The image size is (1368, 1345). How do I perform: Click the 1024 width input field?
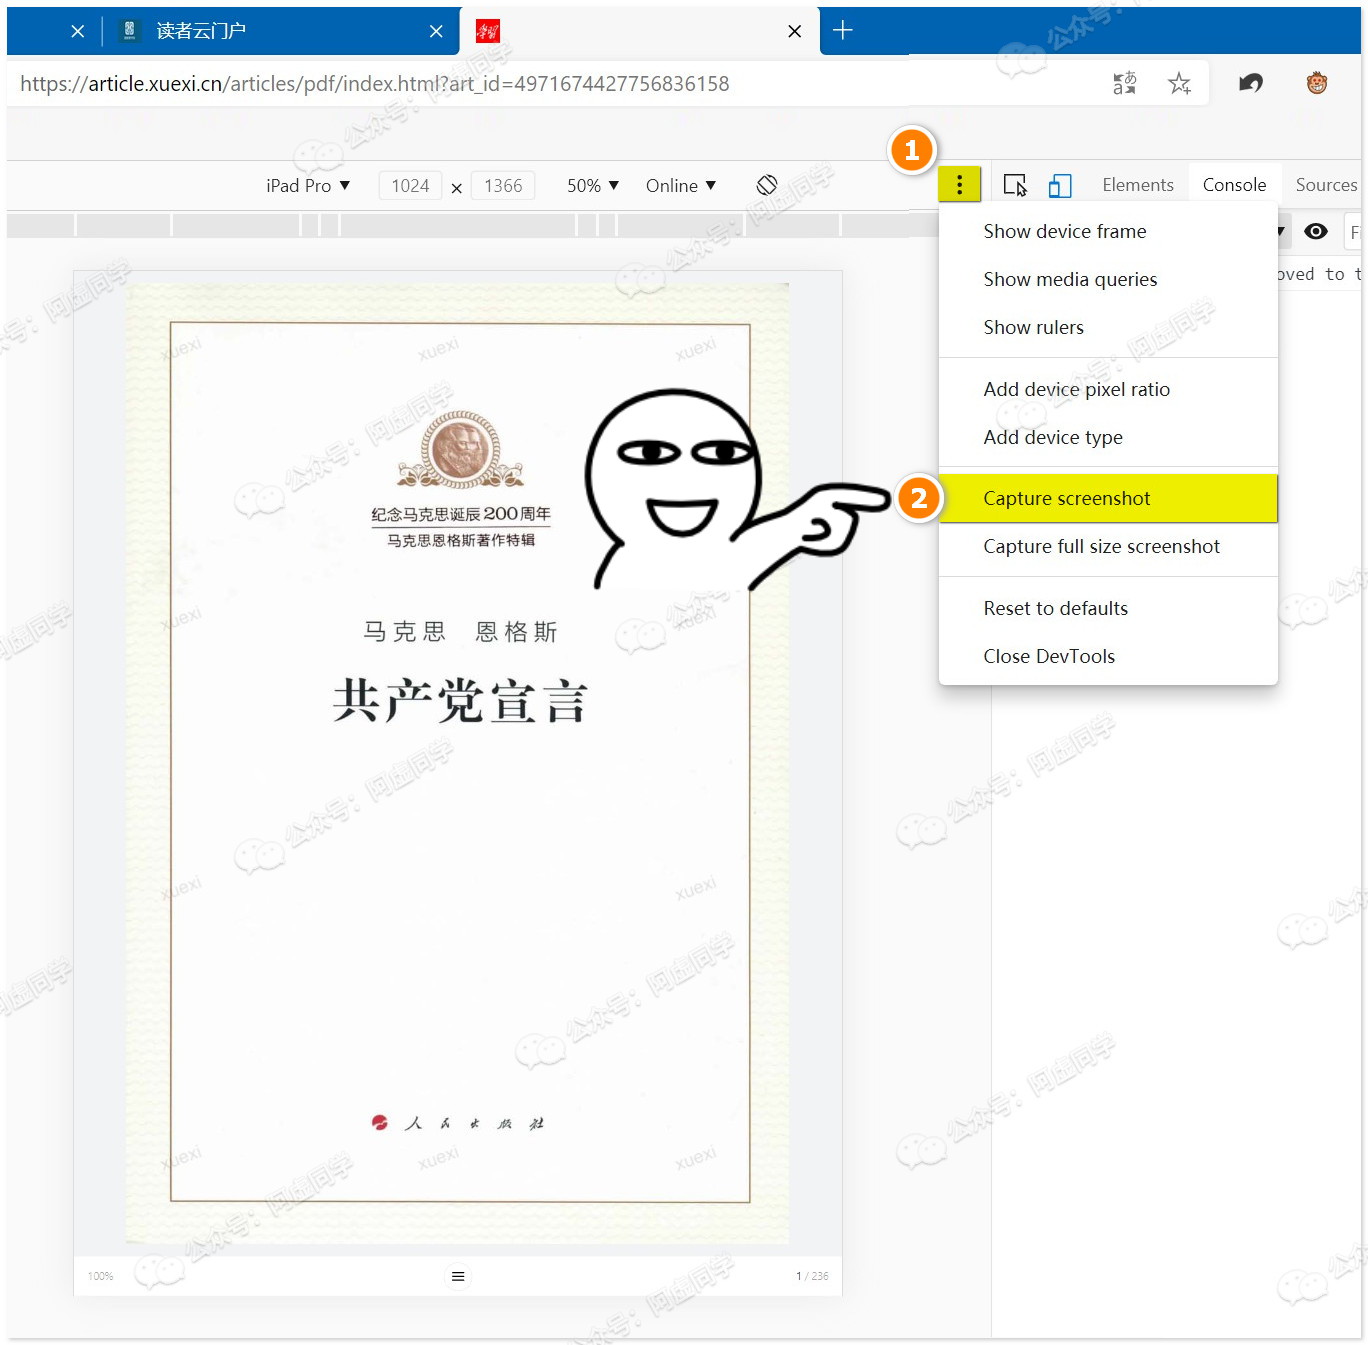coord(410,186)
